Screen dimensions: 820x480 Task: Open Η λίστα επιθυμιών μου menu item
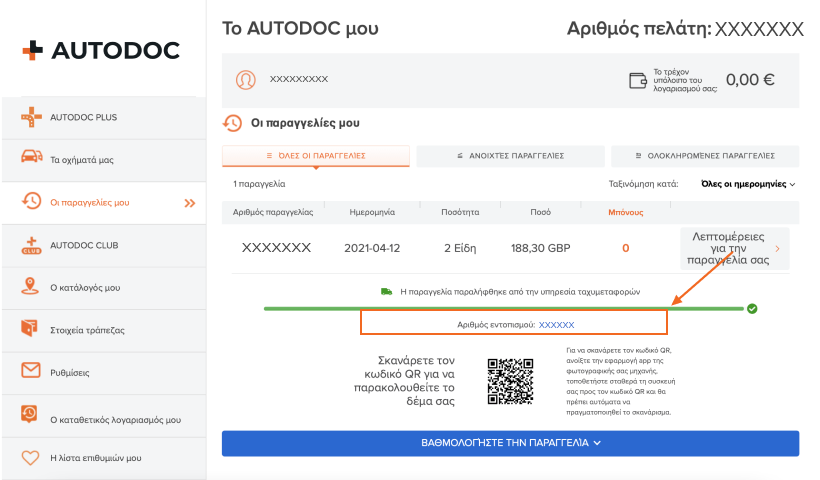(x=104, y=458)
